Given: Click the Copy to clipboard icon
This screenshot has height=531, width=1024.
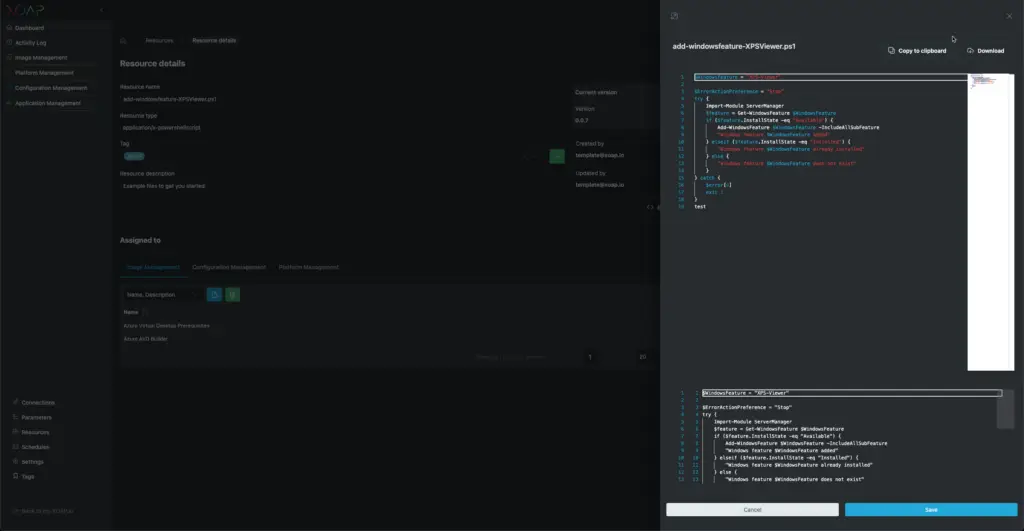Looking at the screenshot, I should [x=891, y=50].
